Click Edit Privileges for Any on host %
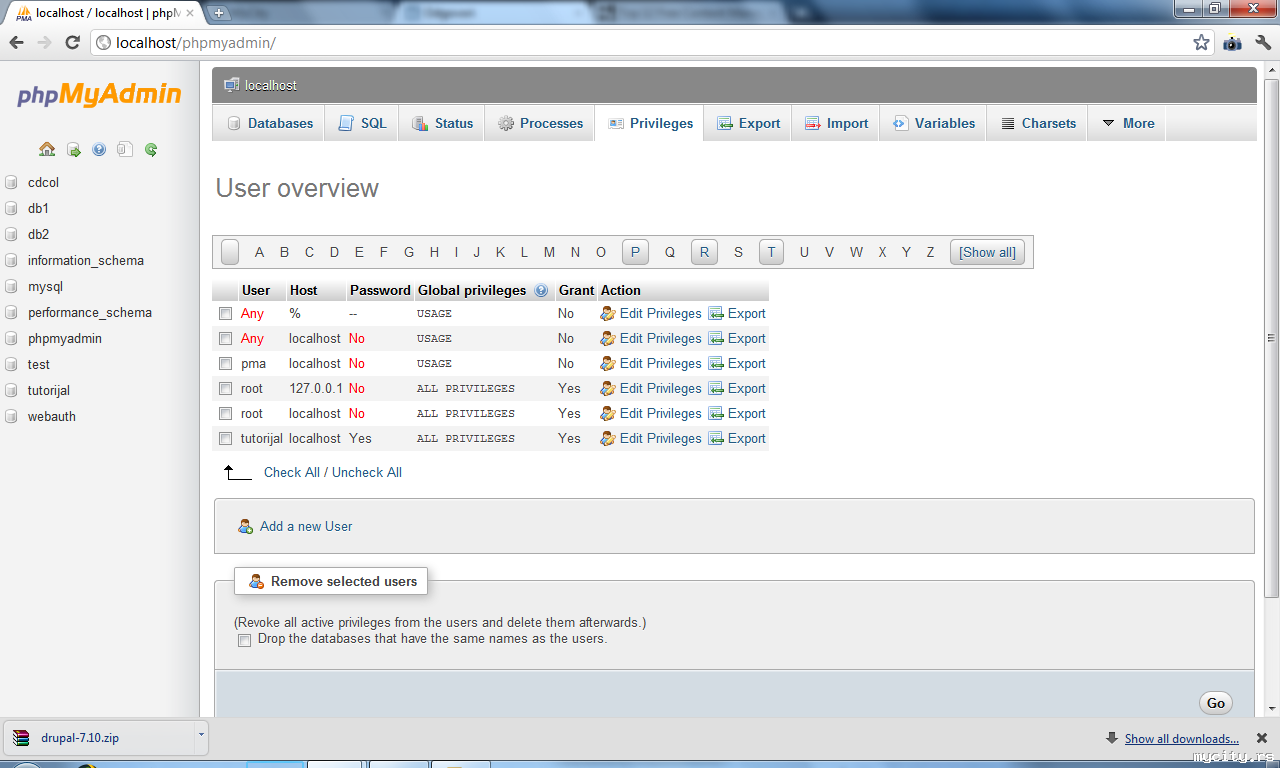1280x768 pixels. click(651, 314)
